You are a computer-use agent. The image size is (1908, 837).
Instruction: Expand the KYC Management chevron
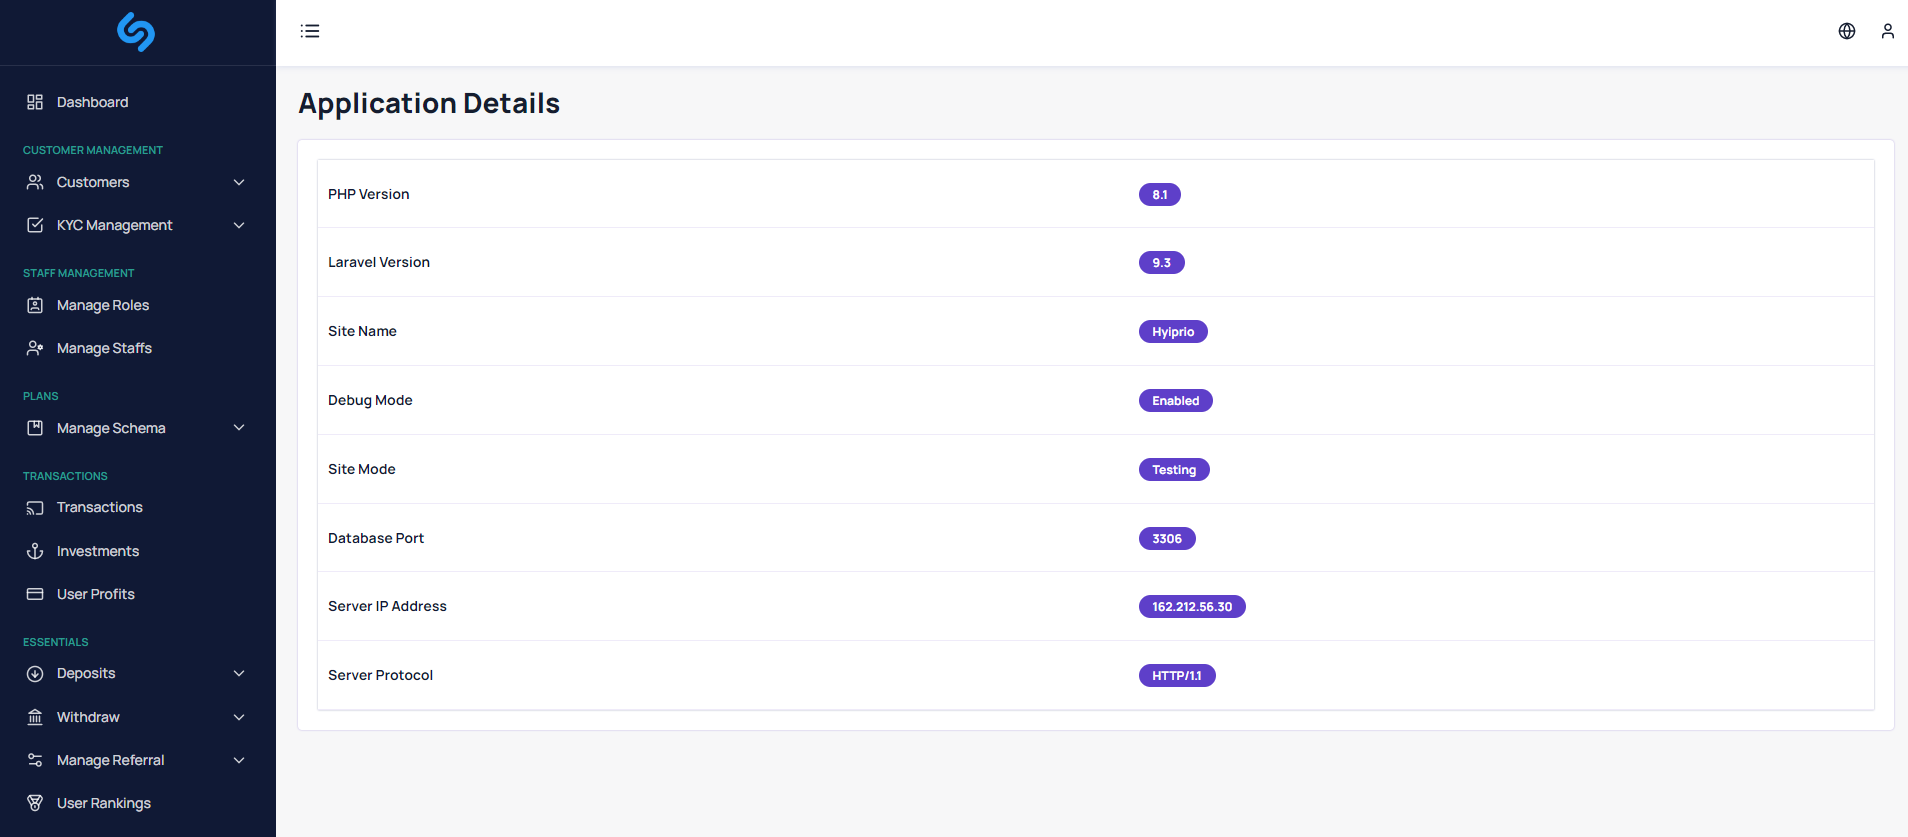239,225
